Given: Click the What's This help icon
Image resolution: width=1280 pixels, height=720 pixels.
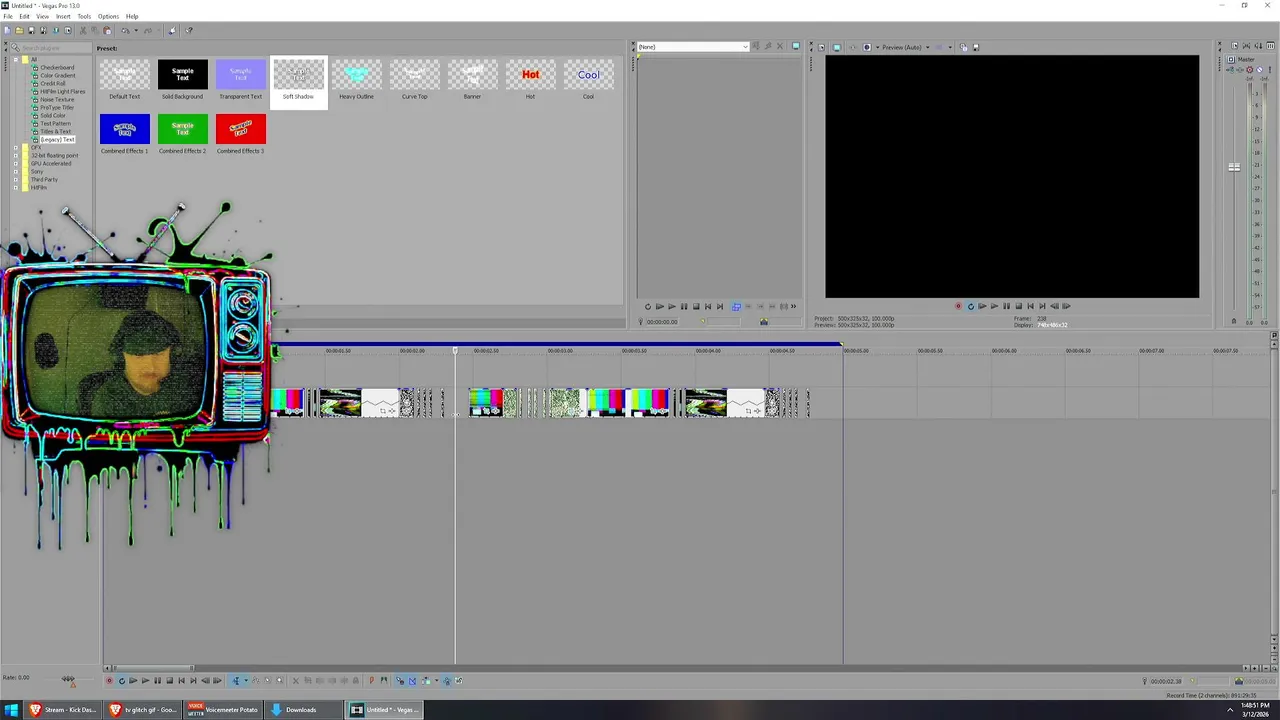Looking at the screenshot, I should tap(189, 30).
